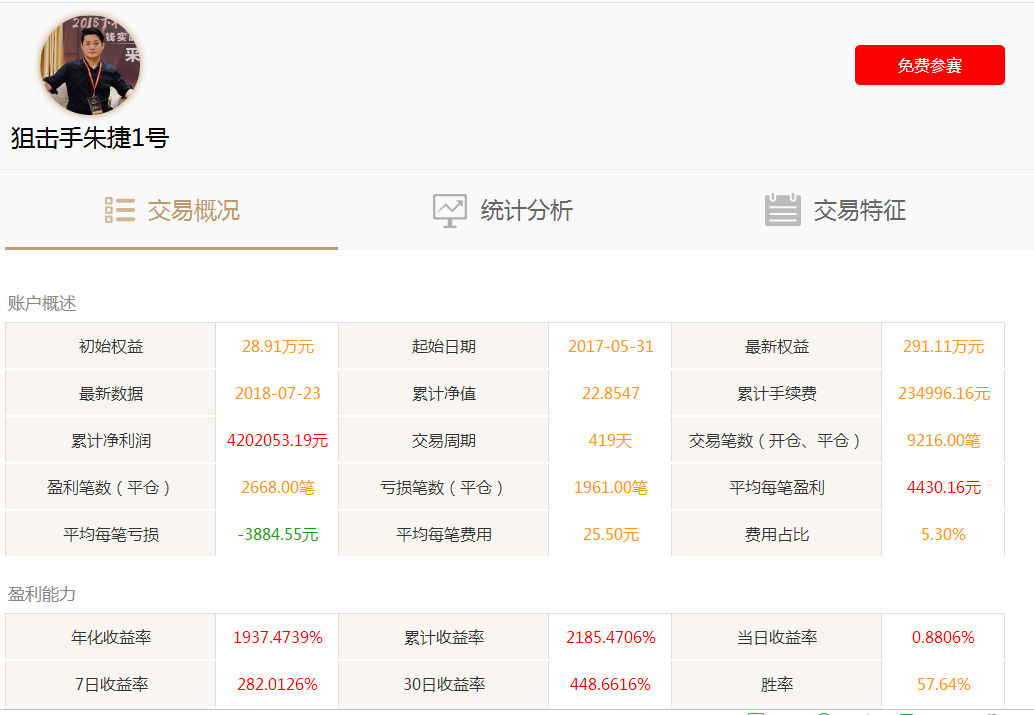Image resolution: width=1034 pixels, height=715 pixels.
Task: Click the 盈利能力 section heading
Action: pos(42,594)
